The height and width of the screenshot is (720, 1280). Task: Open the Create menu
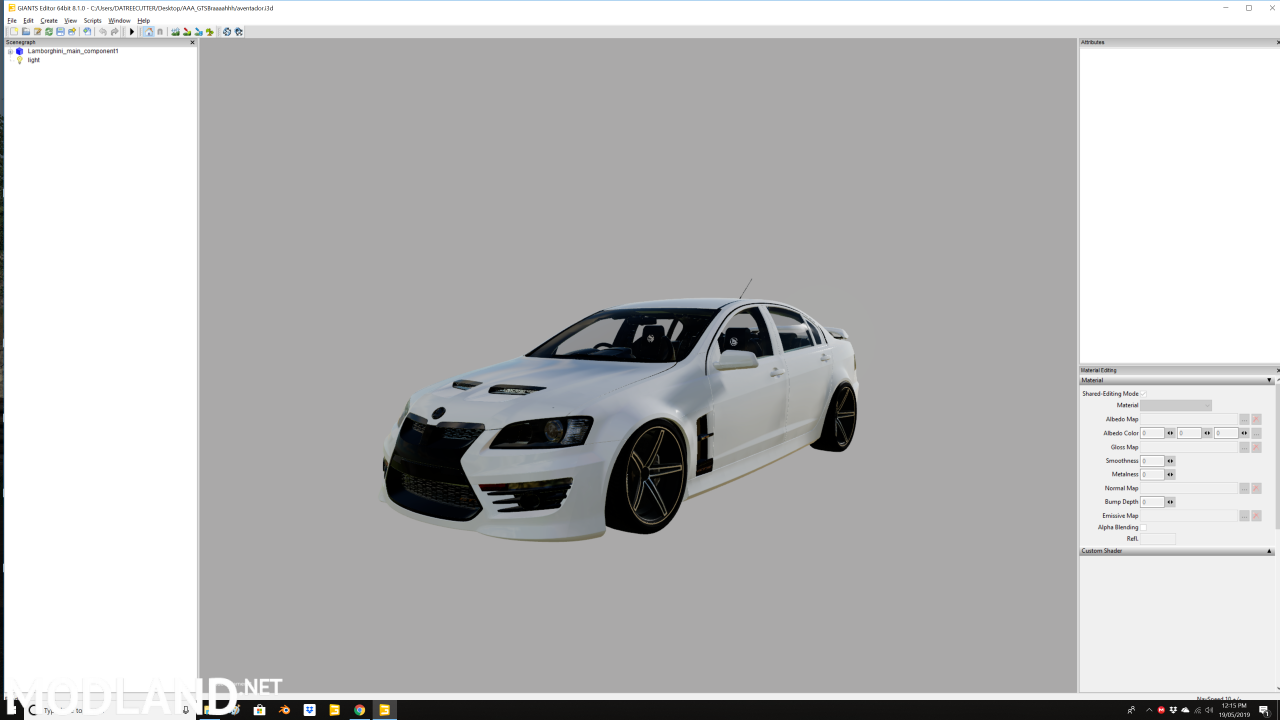pos(49,20)
